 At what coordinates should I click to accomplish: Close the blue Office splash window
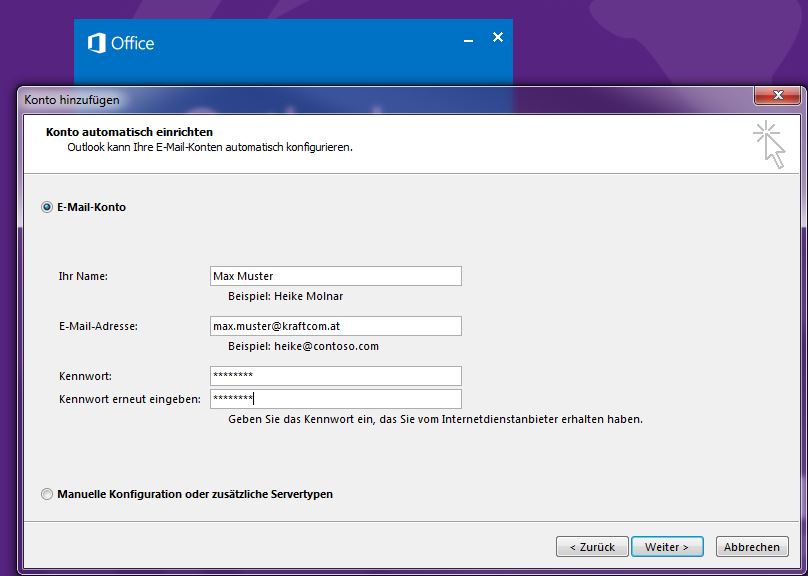tap(498, 37)
